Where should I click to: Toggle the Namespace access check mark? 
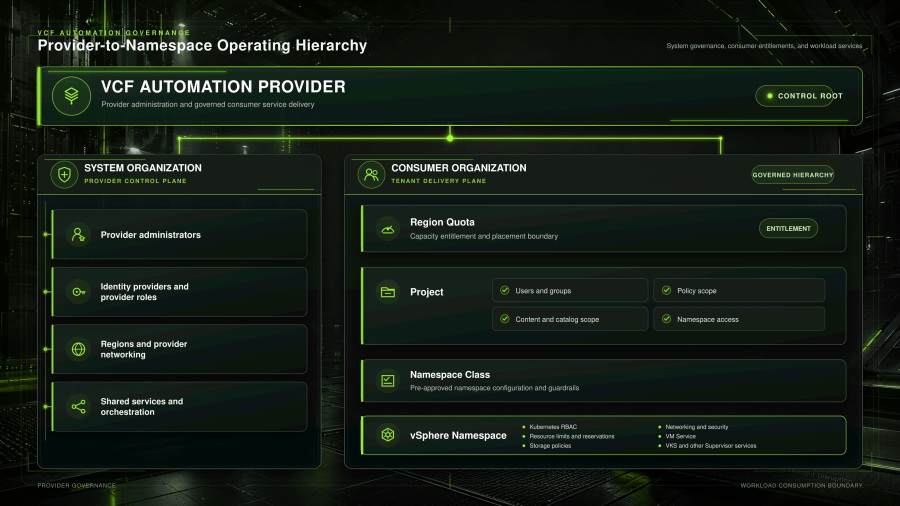pos(666,319)
